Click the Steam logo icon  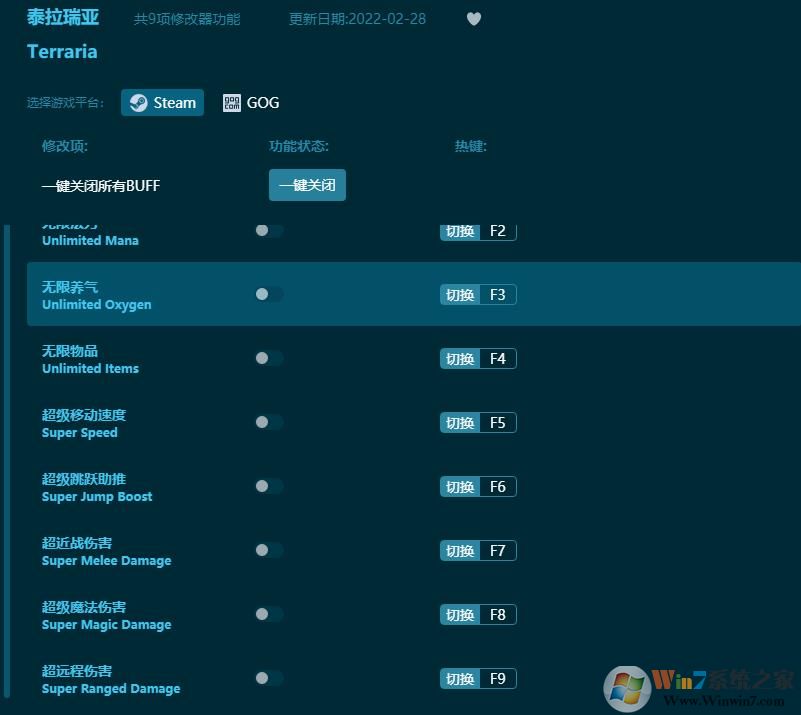tap(138, 103)
